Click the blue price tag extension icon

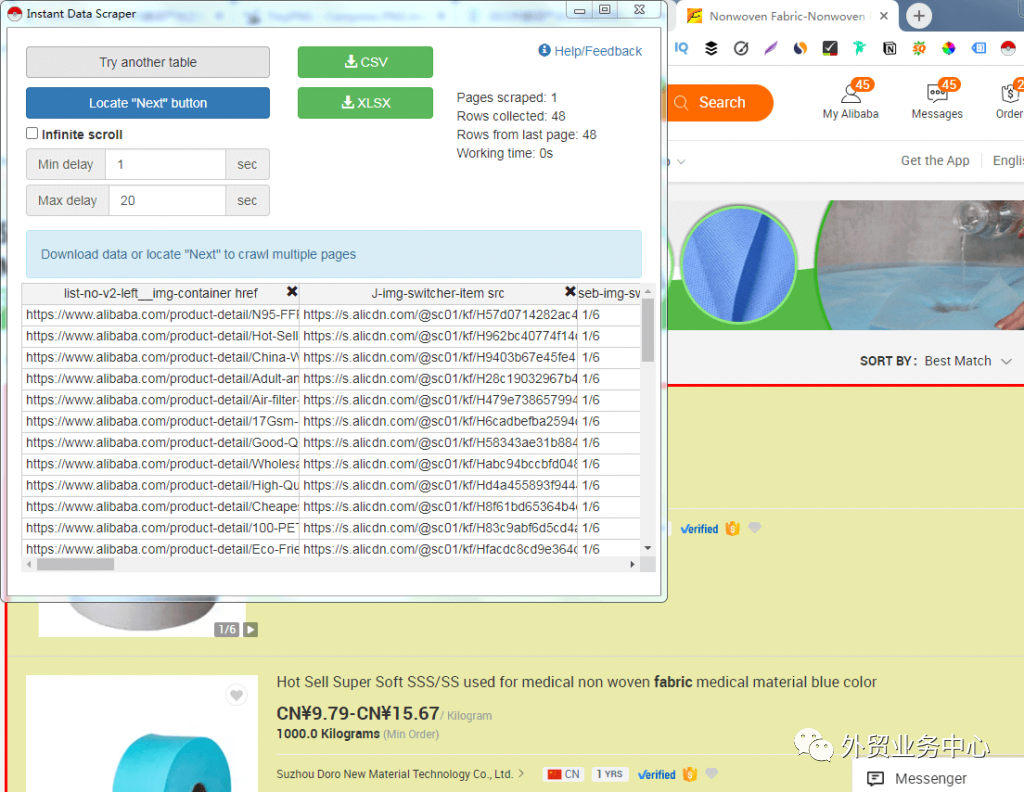[x=978, y=48]
